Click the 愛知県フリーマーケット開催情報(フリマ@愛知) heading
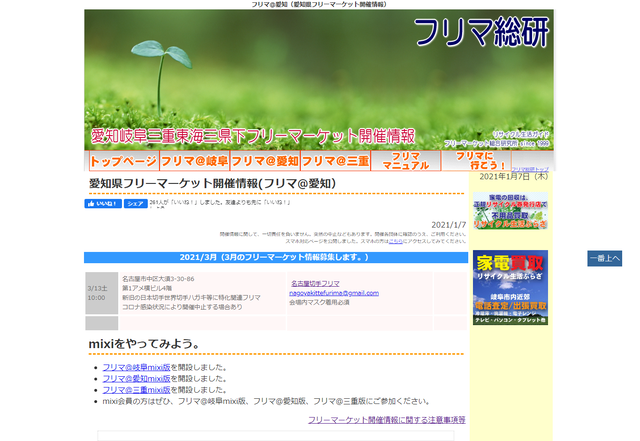640x441 pixels. pos(213,183)
